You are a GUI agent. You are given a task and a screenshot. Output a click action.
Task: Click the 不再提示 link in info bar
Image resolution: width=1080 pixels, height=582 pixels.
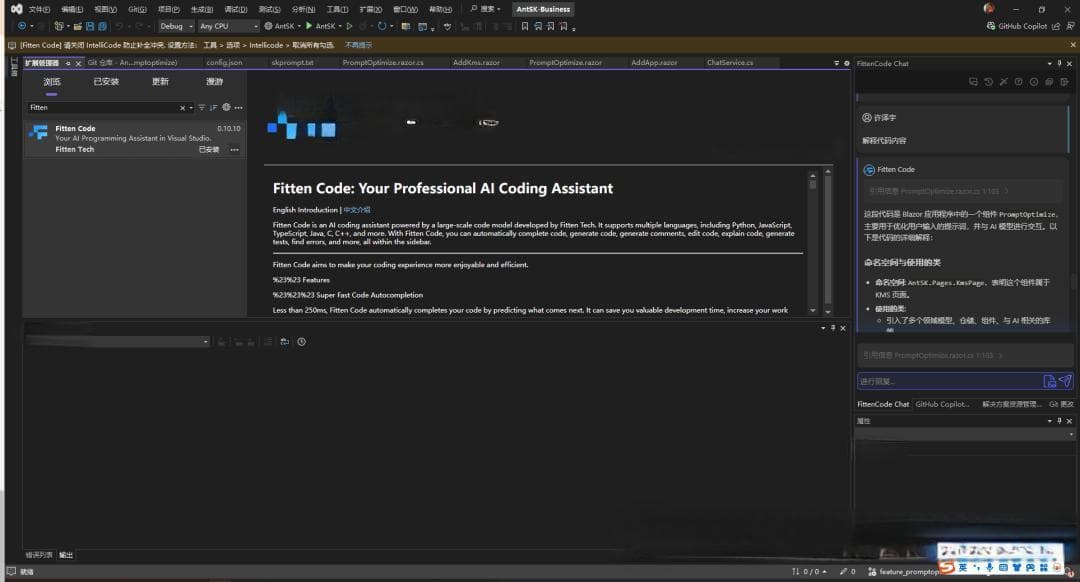tap(358, 45)
